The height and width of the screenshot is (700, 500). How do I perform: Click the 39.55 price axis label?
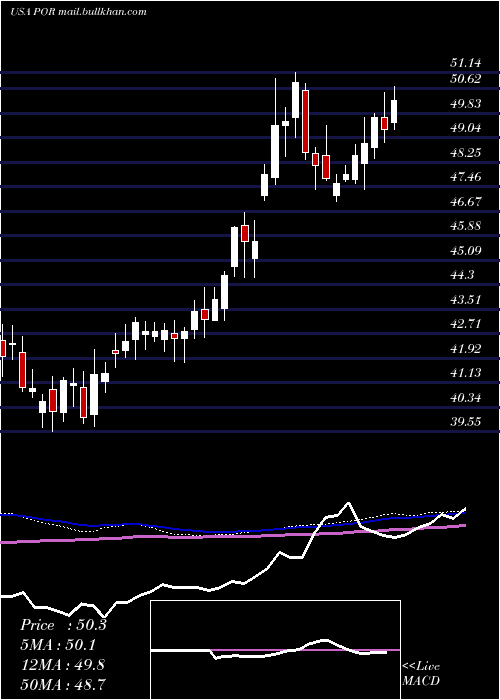[x=465, y=422]
